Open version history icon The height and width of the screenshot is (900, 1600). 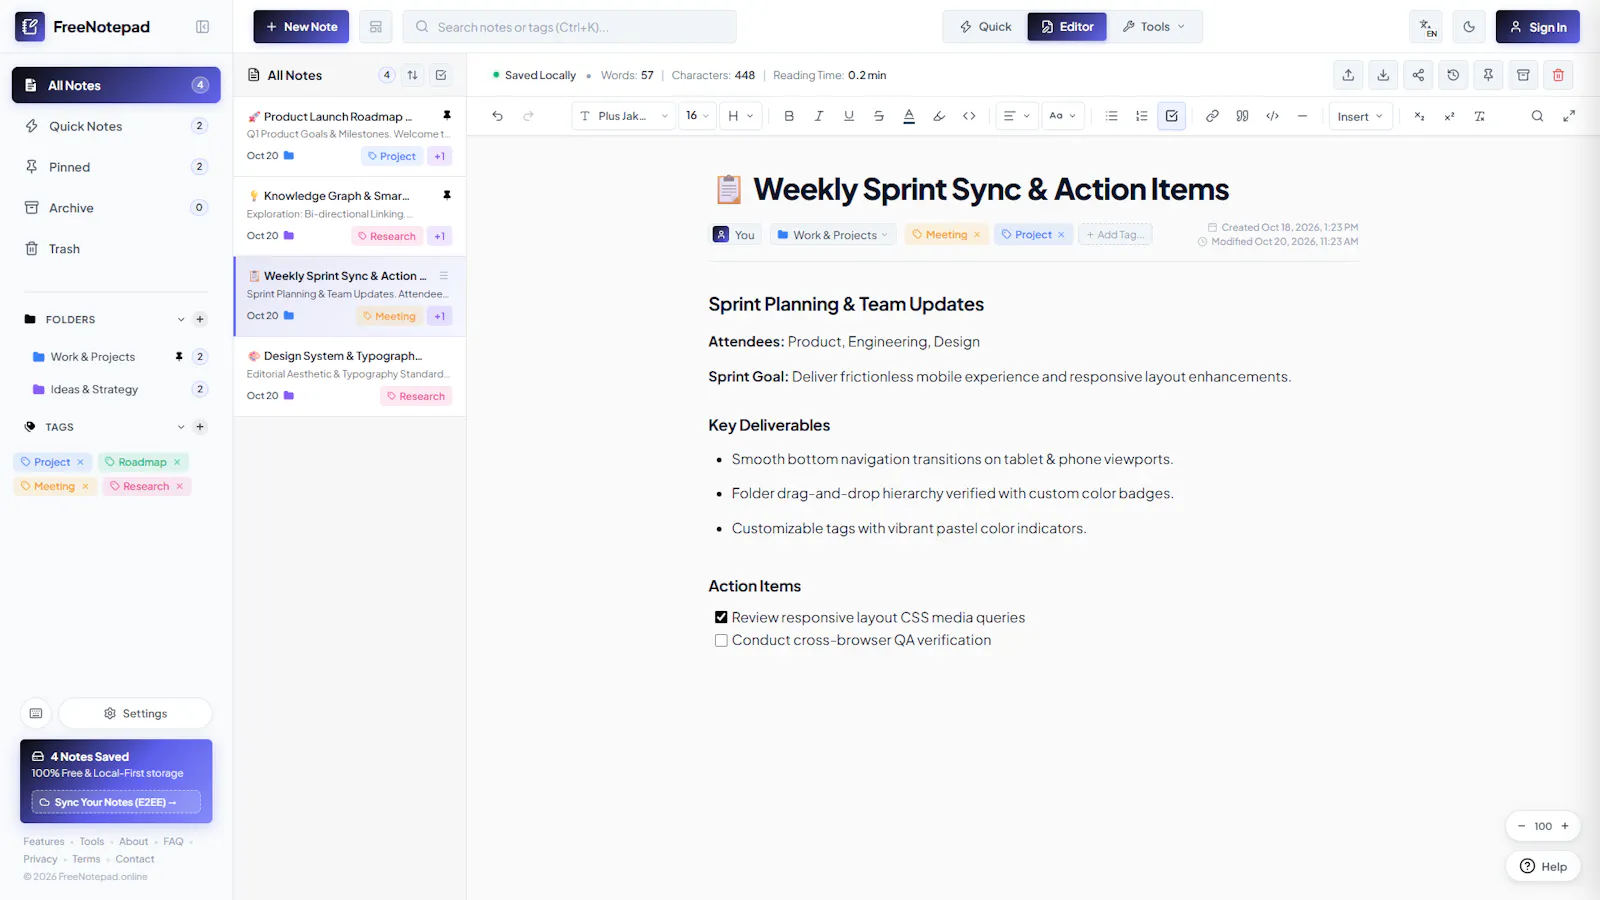coord(1453,75)
